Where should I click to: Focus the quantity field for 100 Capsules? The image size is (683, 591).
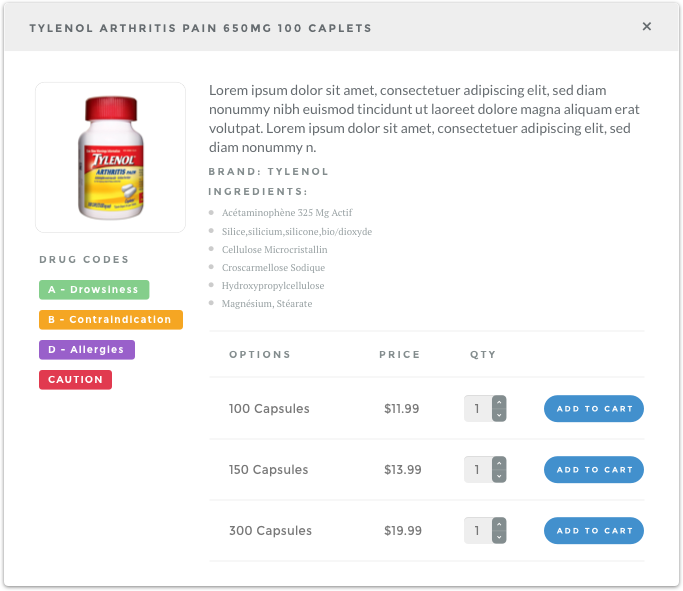[x=477, y=409]
